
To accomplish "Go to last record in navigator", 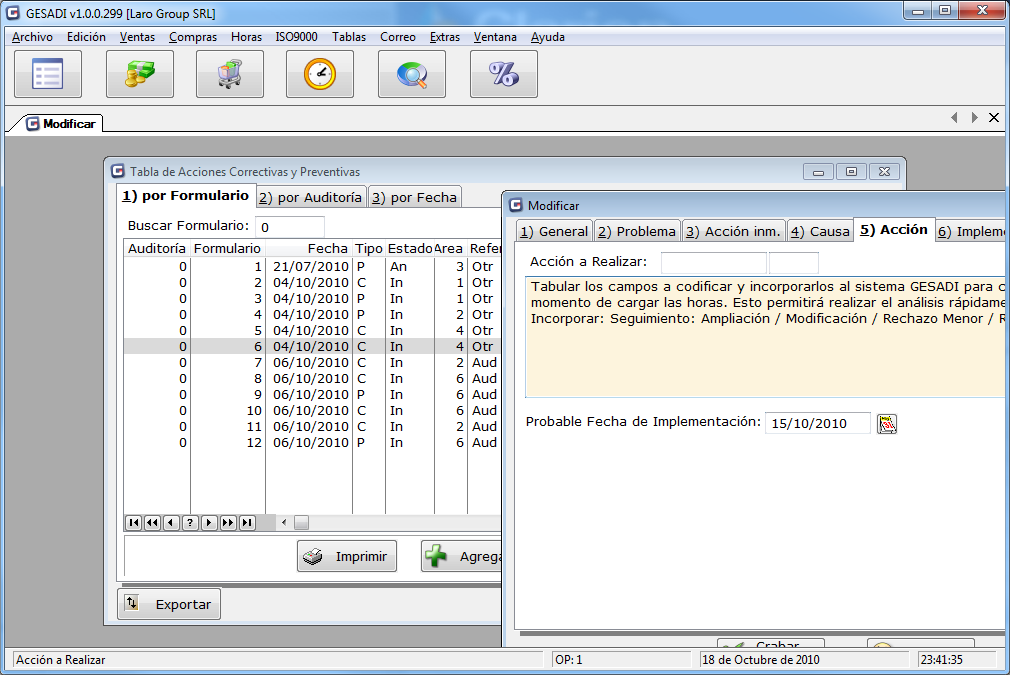I will tap(247, 522).
